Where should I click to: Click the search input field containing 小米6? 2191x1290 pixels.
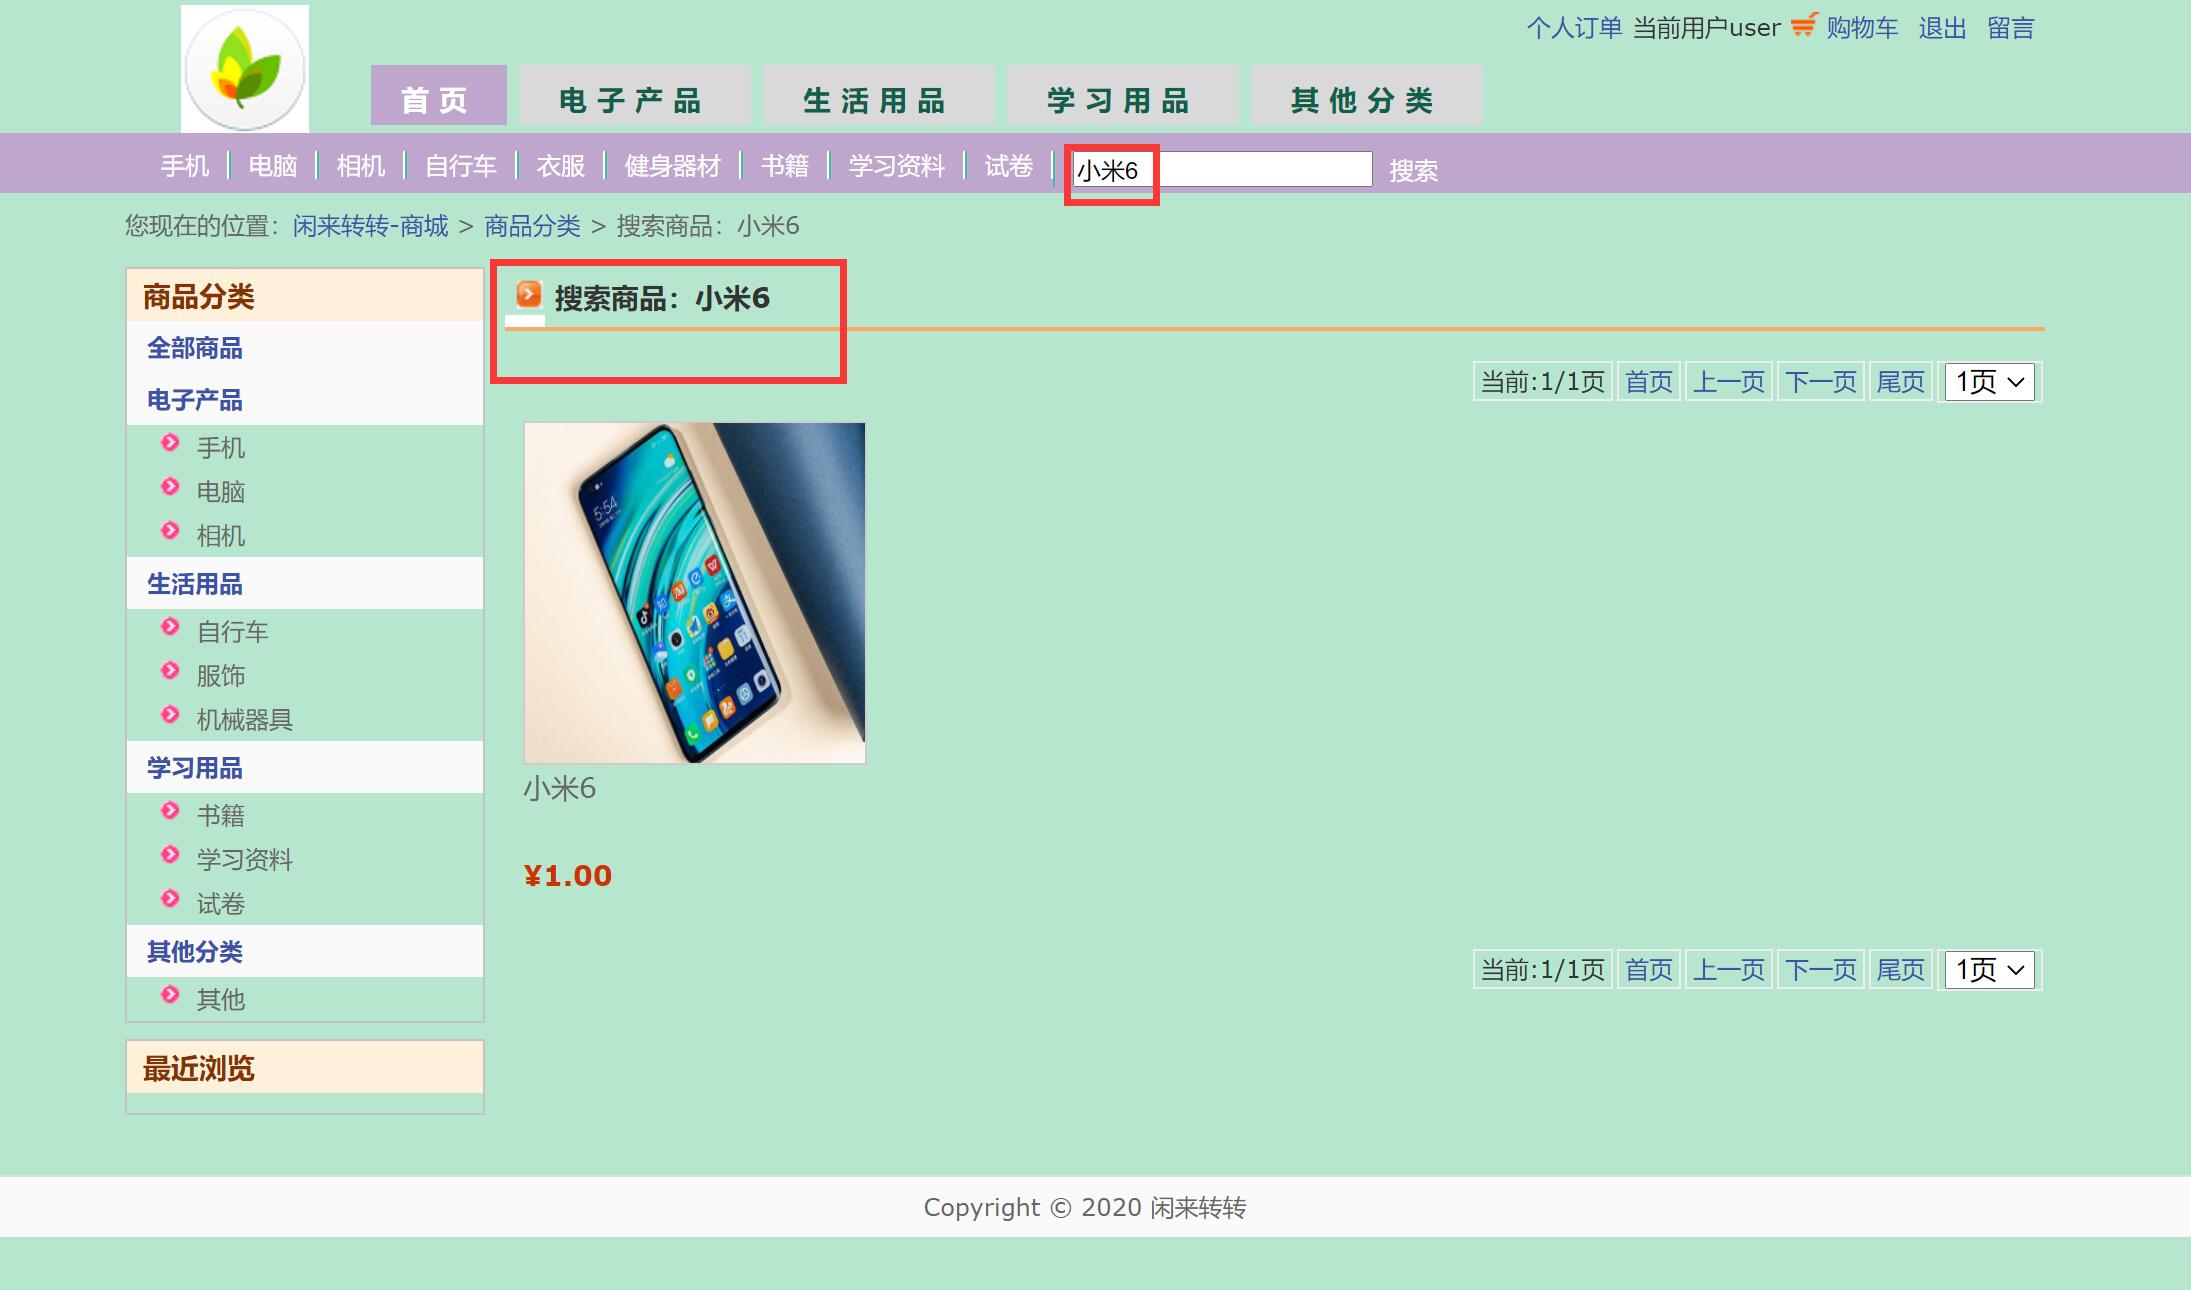click(1222, 170)
